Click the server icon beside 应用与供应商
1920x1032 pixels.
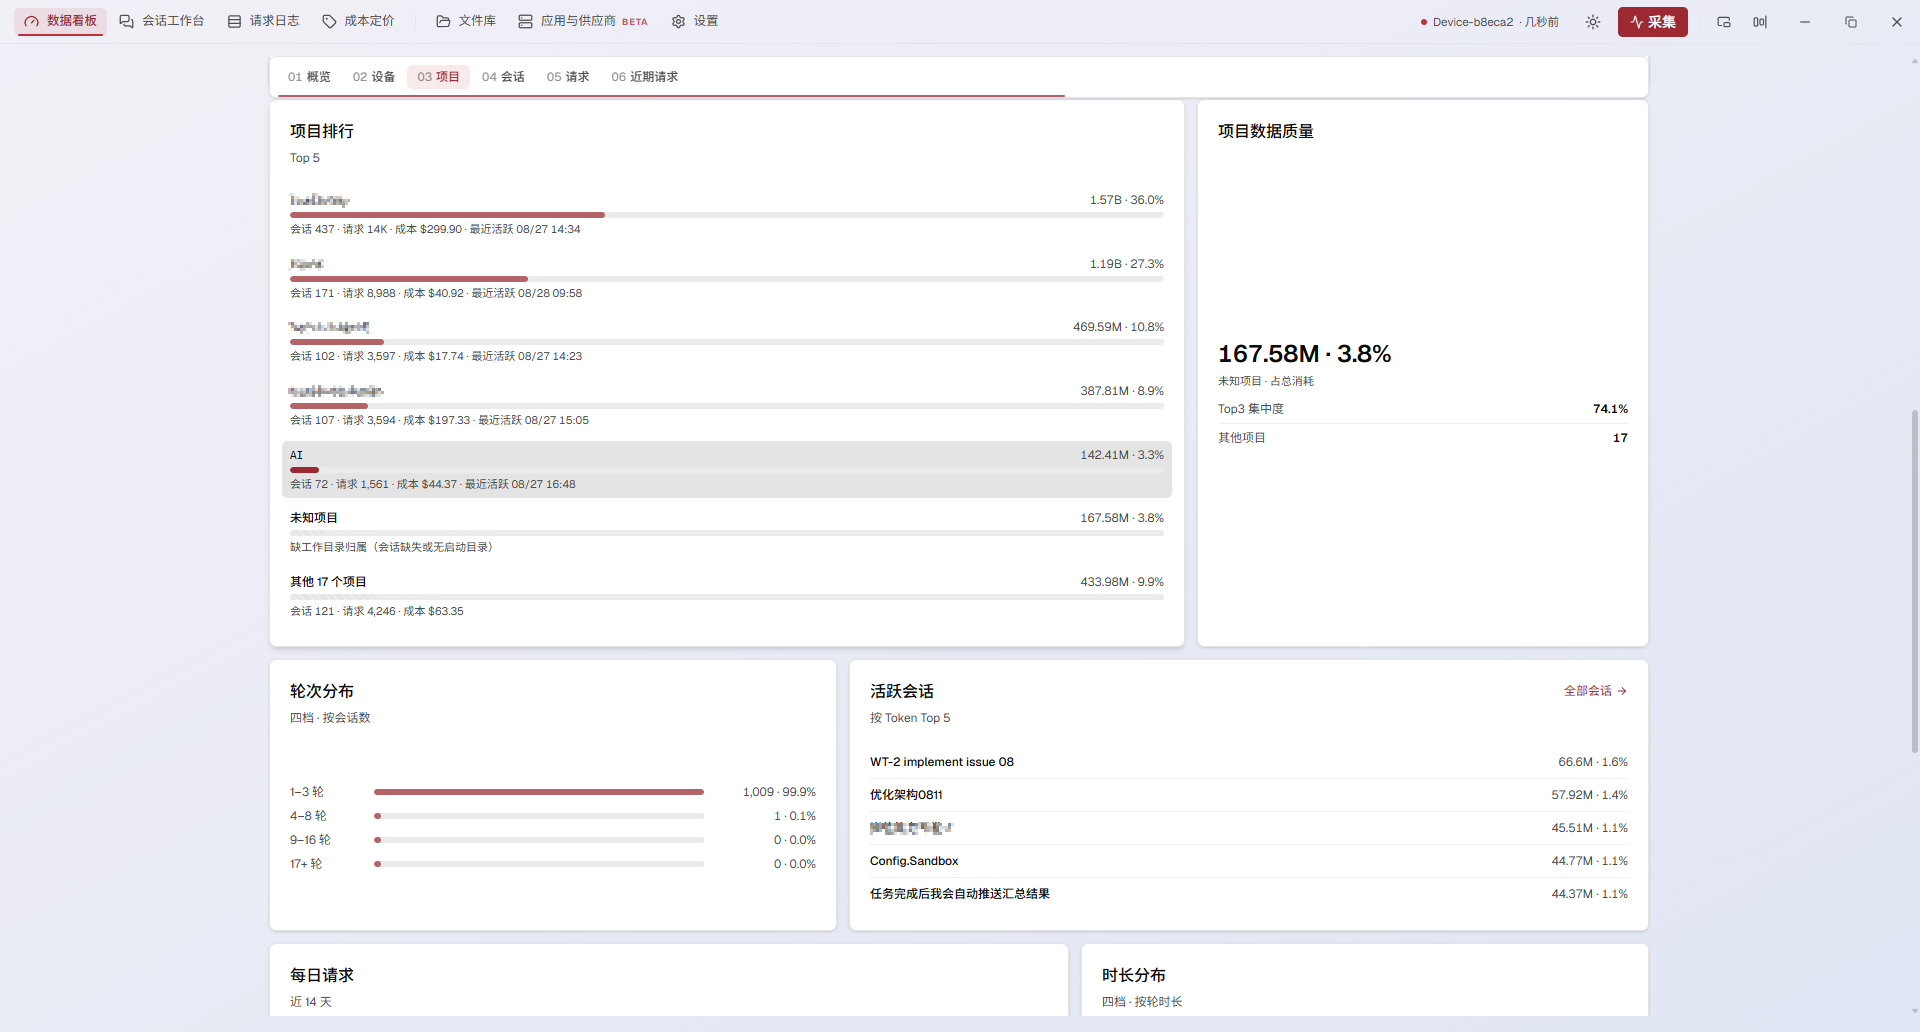click(525, 21)
